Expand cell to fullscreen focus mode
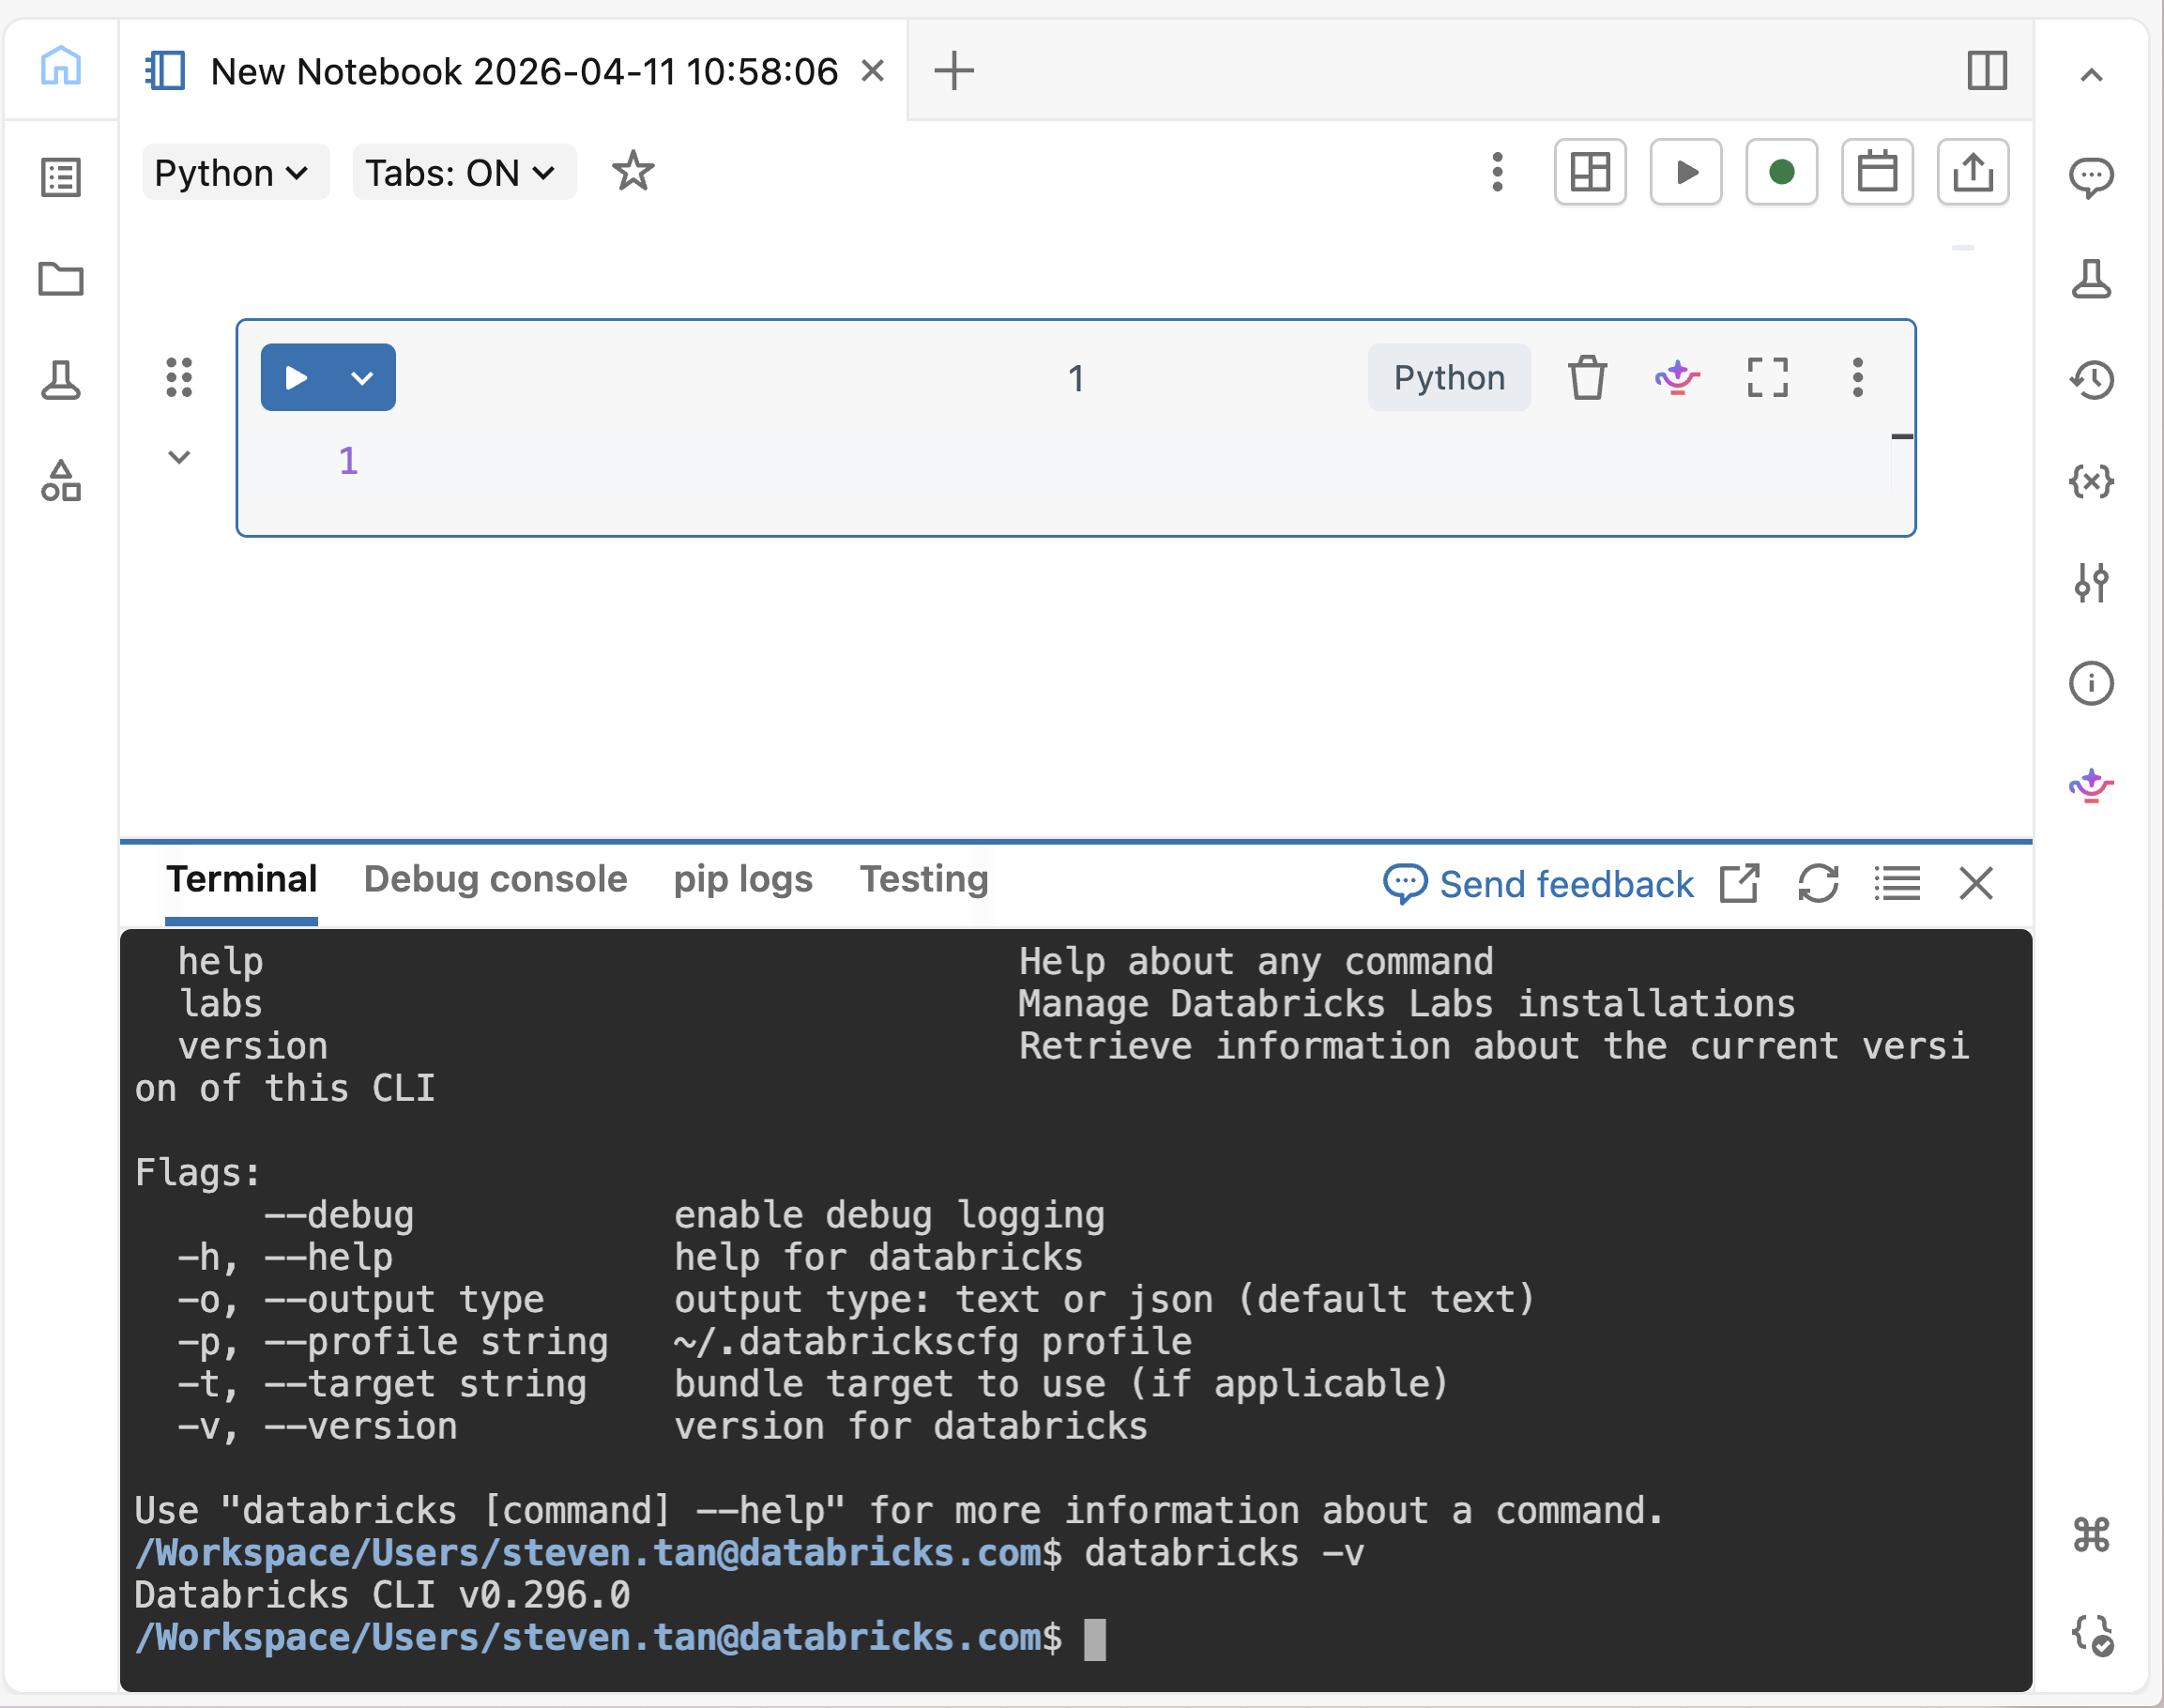Screen dimensions: 2164x1708 1767,378
